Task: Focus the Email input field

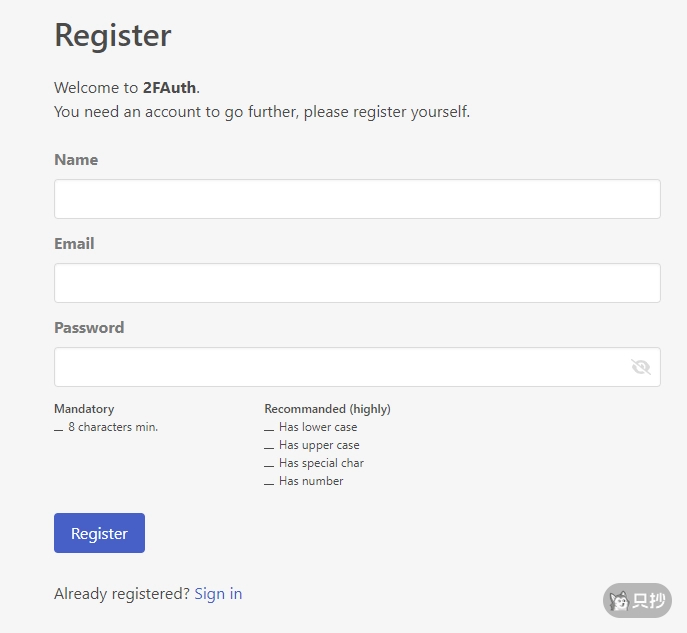Action: click(x=357, y=283)
